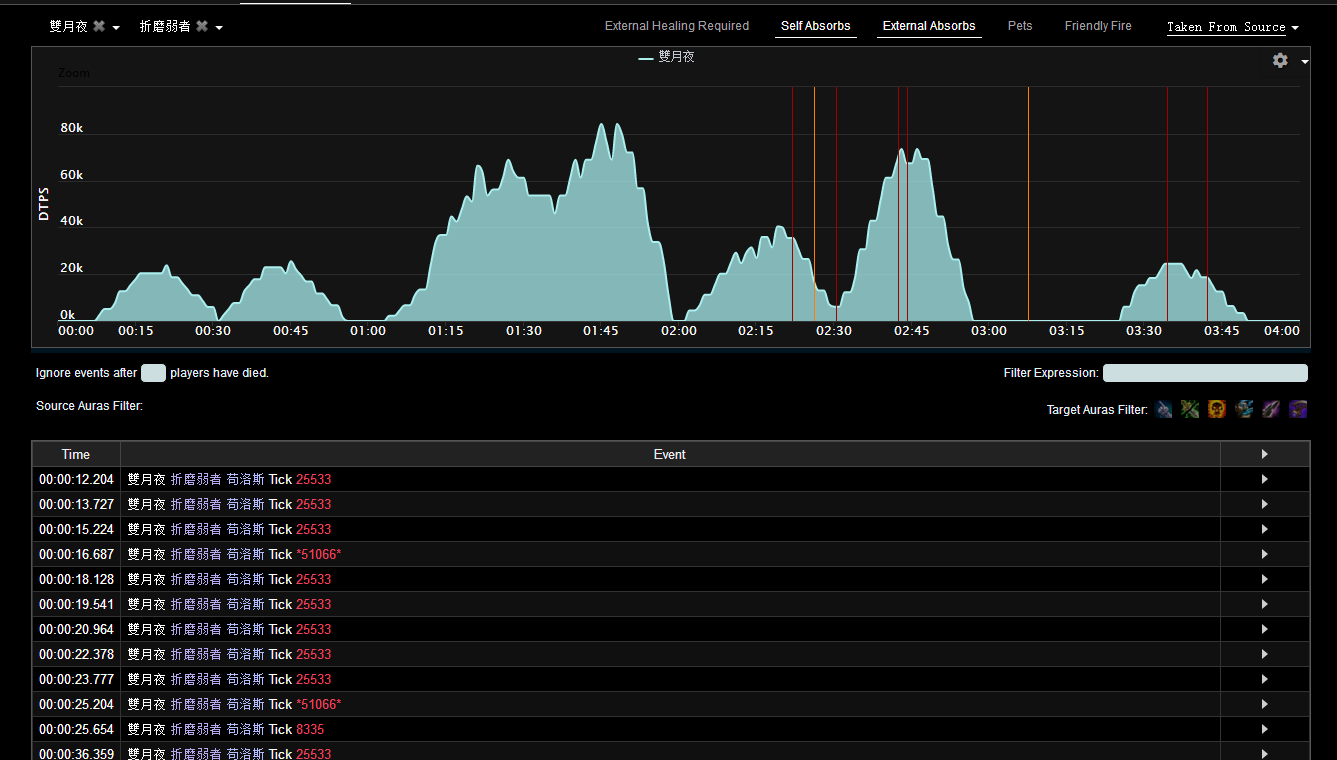This screenshot has width=1337, height=760.
Task: Expand the event at 00:00:25.654
Action: (x=1265, y=729)
